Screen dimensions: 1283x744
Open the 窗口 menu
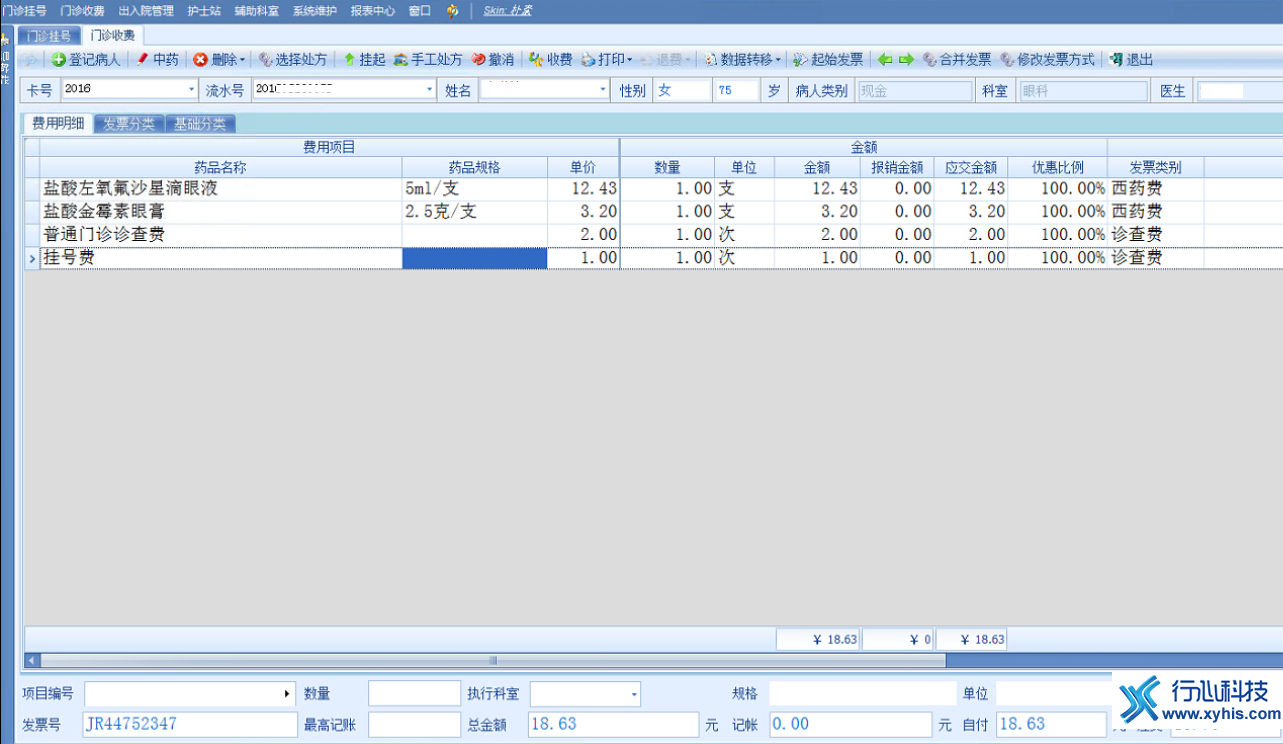click(420, 11)
